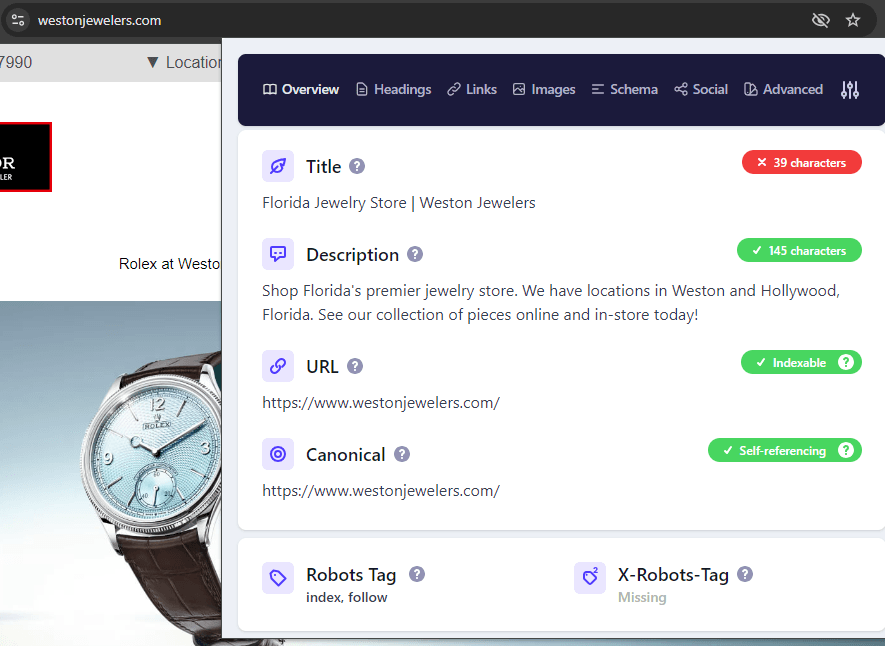The image size is (885, 646).
Task: Click the speech-bubble icon beside Description
Action: pos(278,254)
